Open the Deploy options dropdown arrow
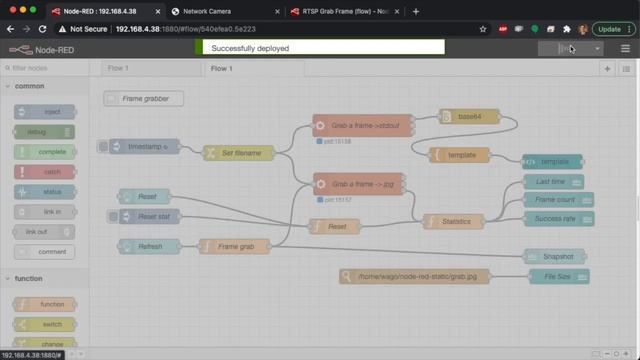Image resolution: width=640 pixels, height=360 pixels. click(x=597, y=49)
